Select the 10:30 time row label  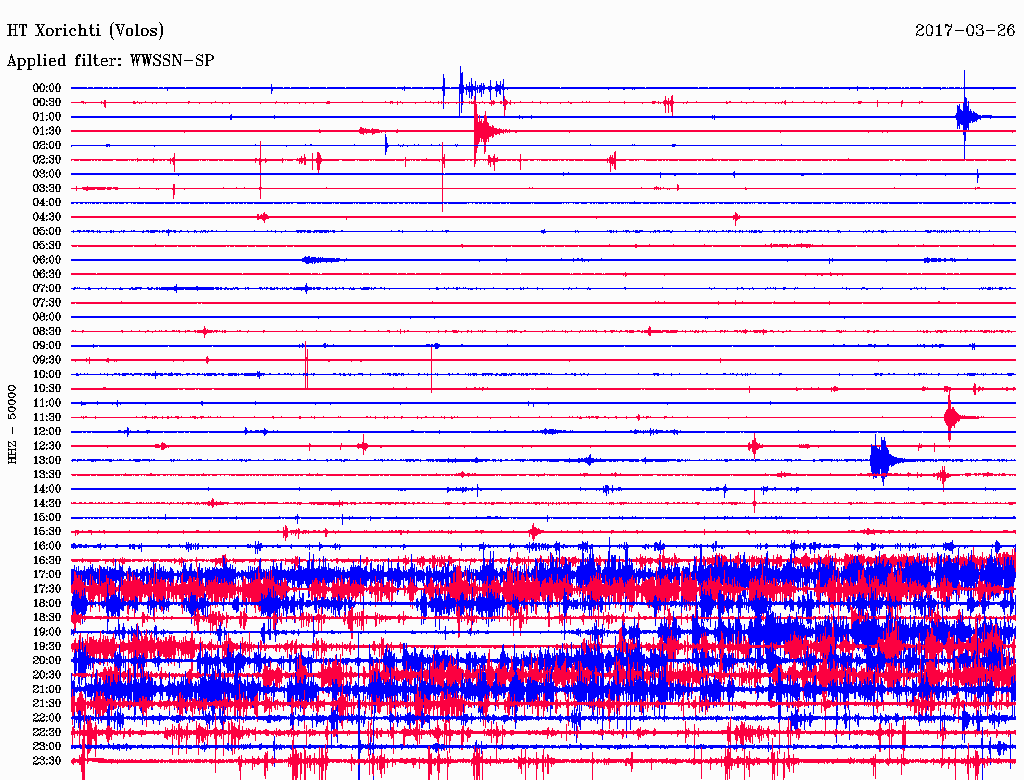click(x=47, y=388)
